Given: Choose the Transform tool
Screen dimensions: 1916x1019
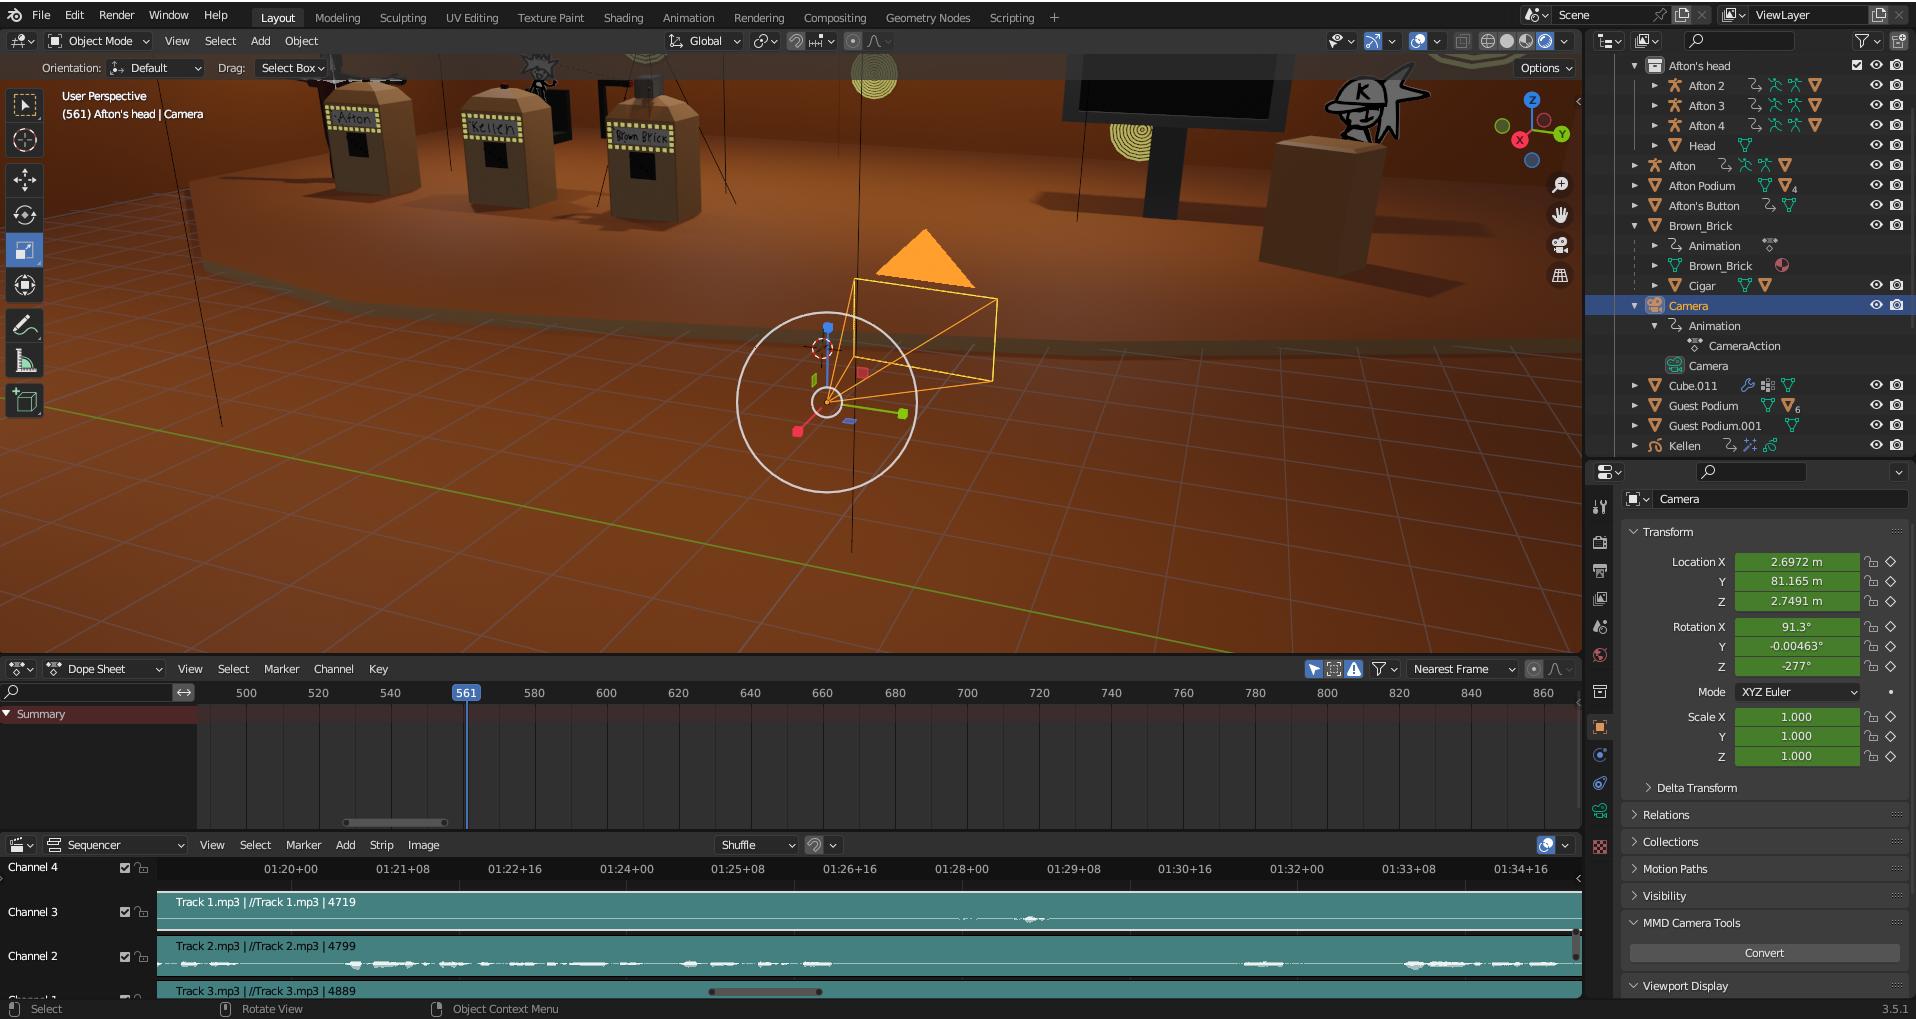Looking at the screenshot, I should (x=25, y=286).
